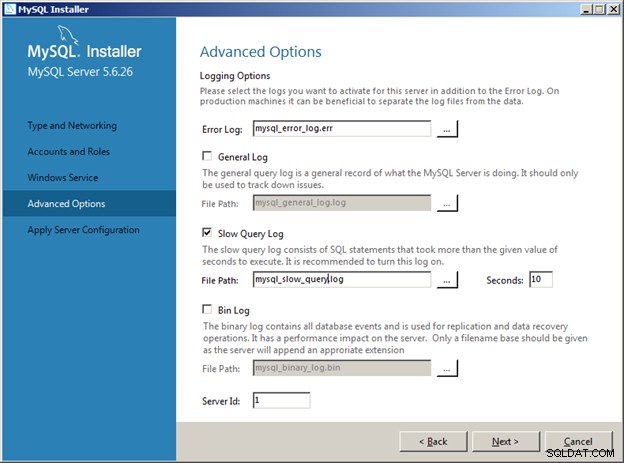Click the slow query log File Path field
The image size is (624, 463).
point(342,279)
